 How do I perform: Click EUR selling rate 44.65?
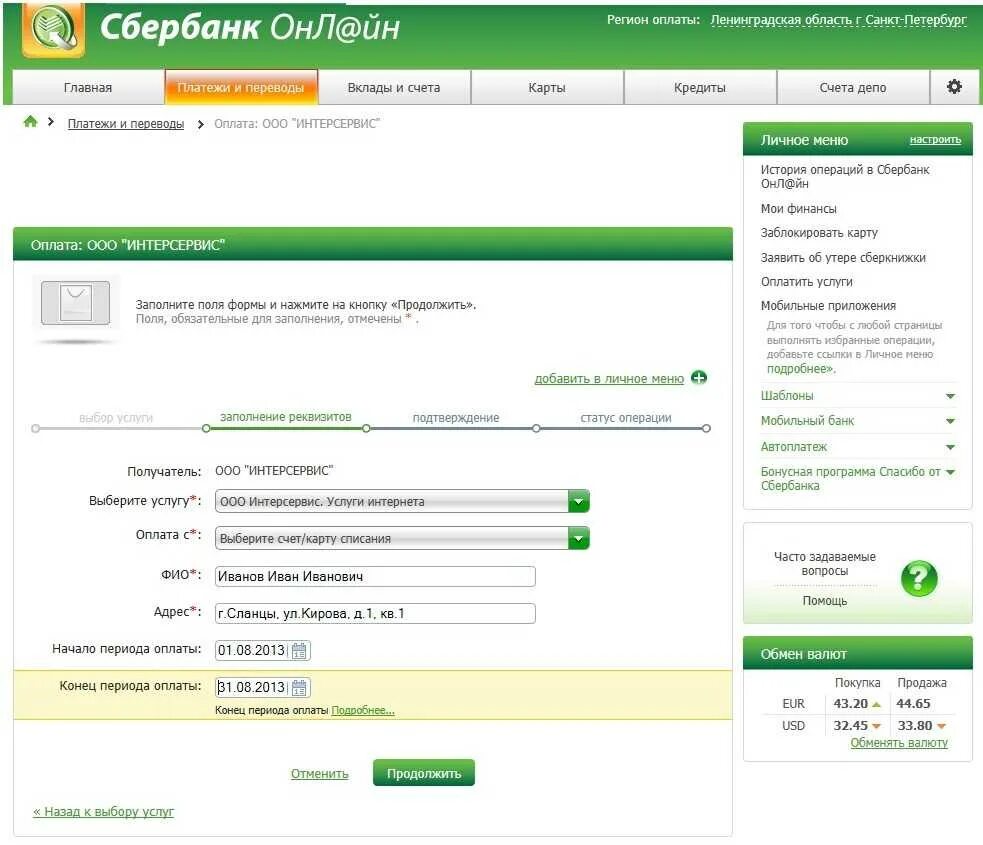[913, 703]
